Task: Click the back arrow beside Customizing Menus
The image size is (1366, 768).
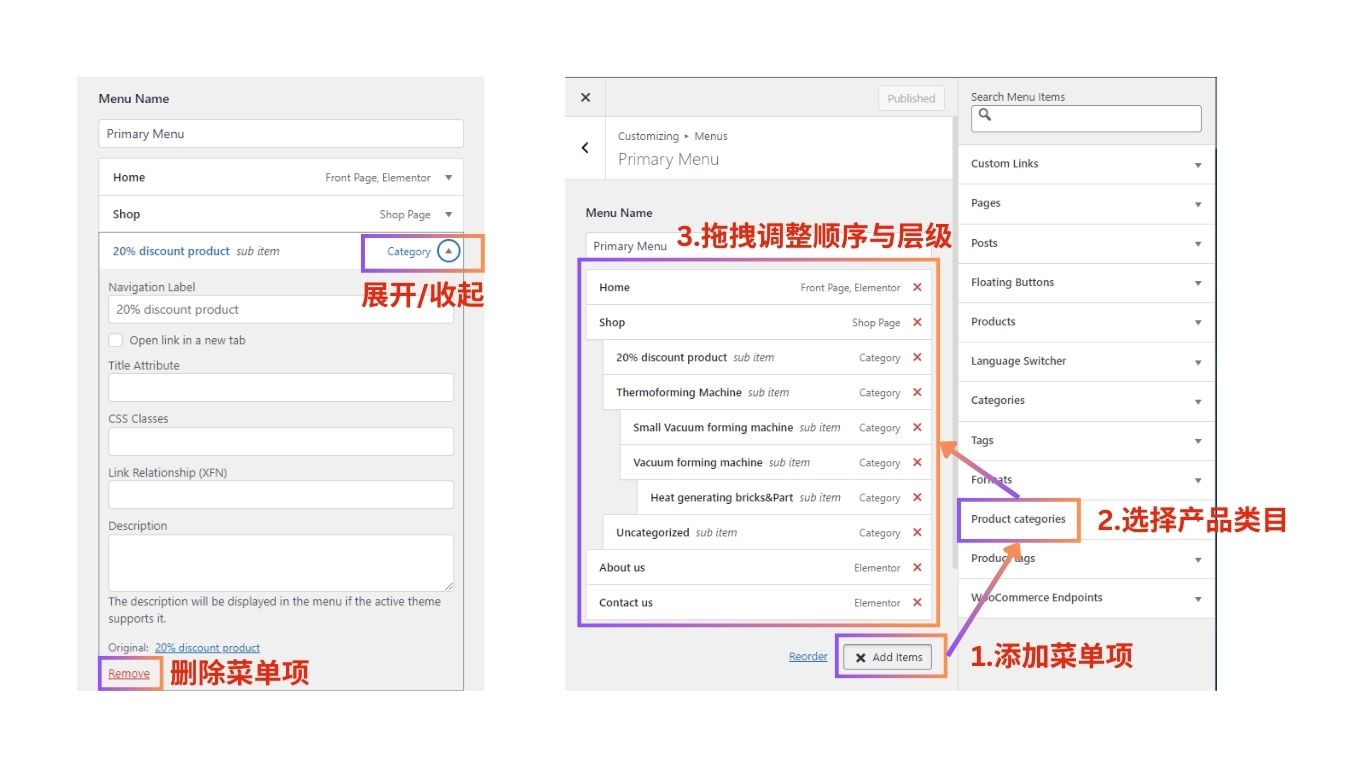Action: pos(585,148)
